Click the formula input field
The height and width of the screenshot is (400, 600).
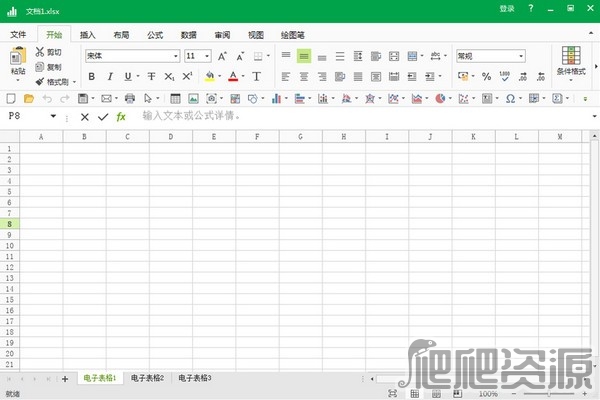coord(364,116)
